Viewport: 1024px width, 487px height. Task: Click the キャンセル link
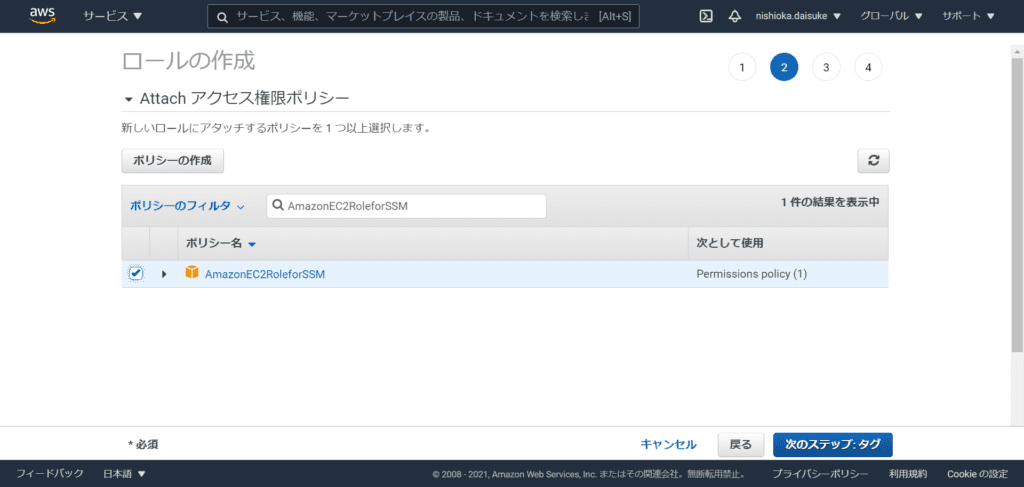(668, 444)
